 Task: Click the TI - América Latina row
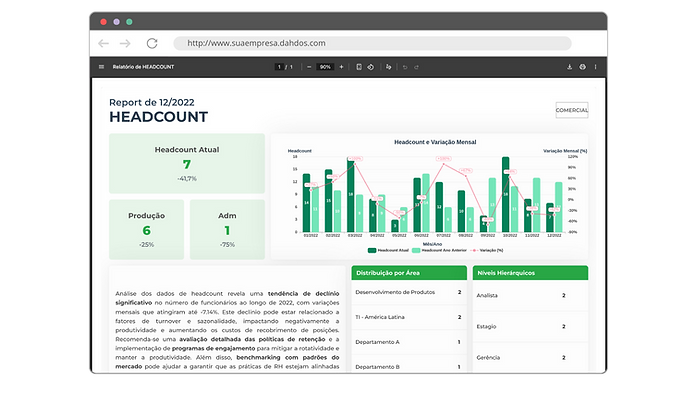point(409,317)
